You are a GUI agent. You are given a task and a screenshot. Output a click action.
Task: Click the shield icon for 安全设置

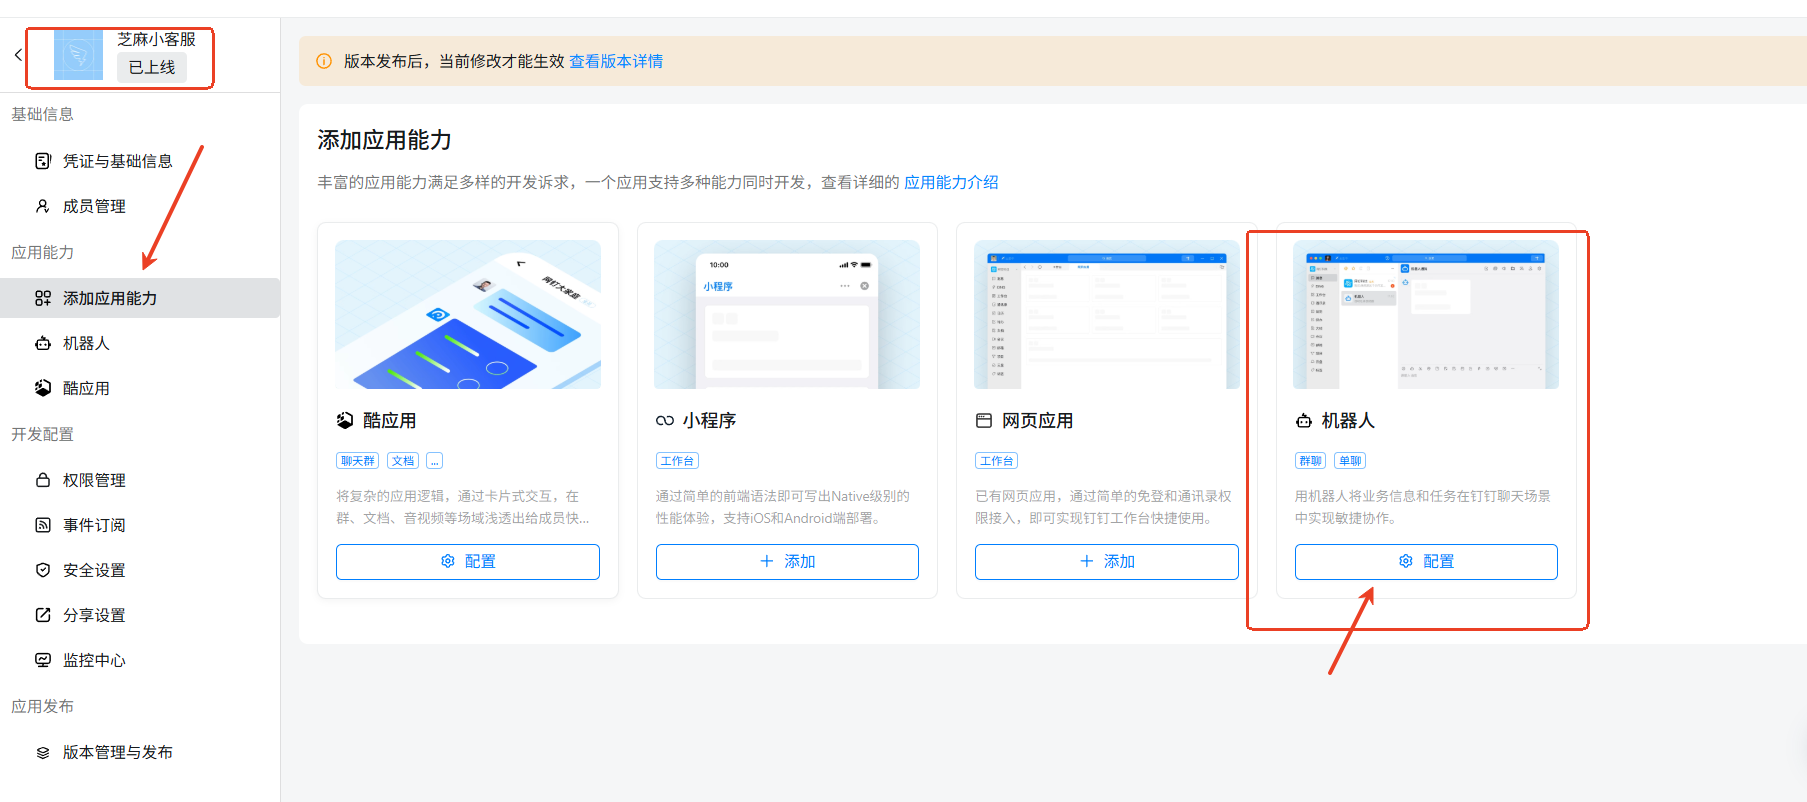[x=43, y=570]
